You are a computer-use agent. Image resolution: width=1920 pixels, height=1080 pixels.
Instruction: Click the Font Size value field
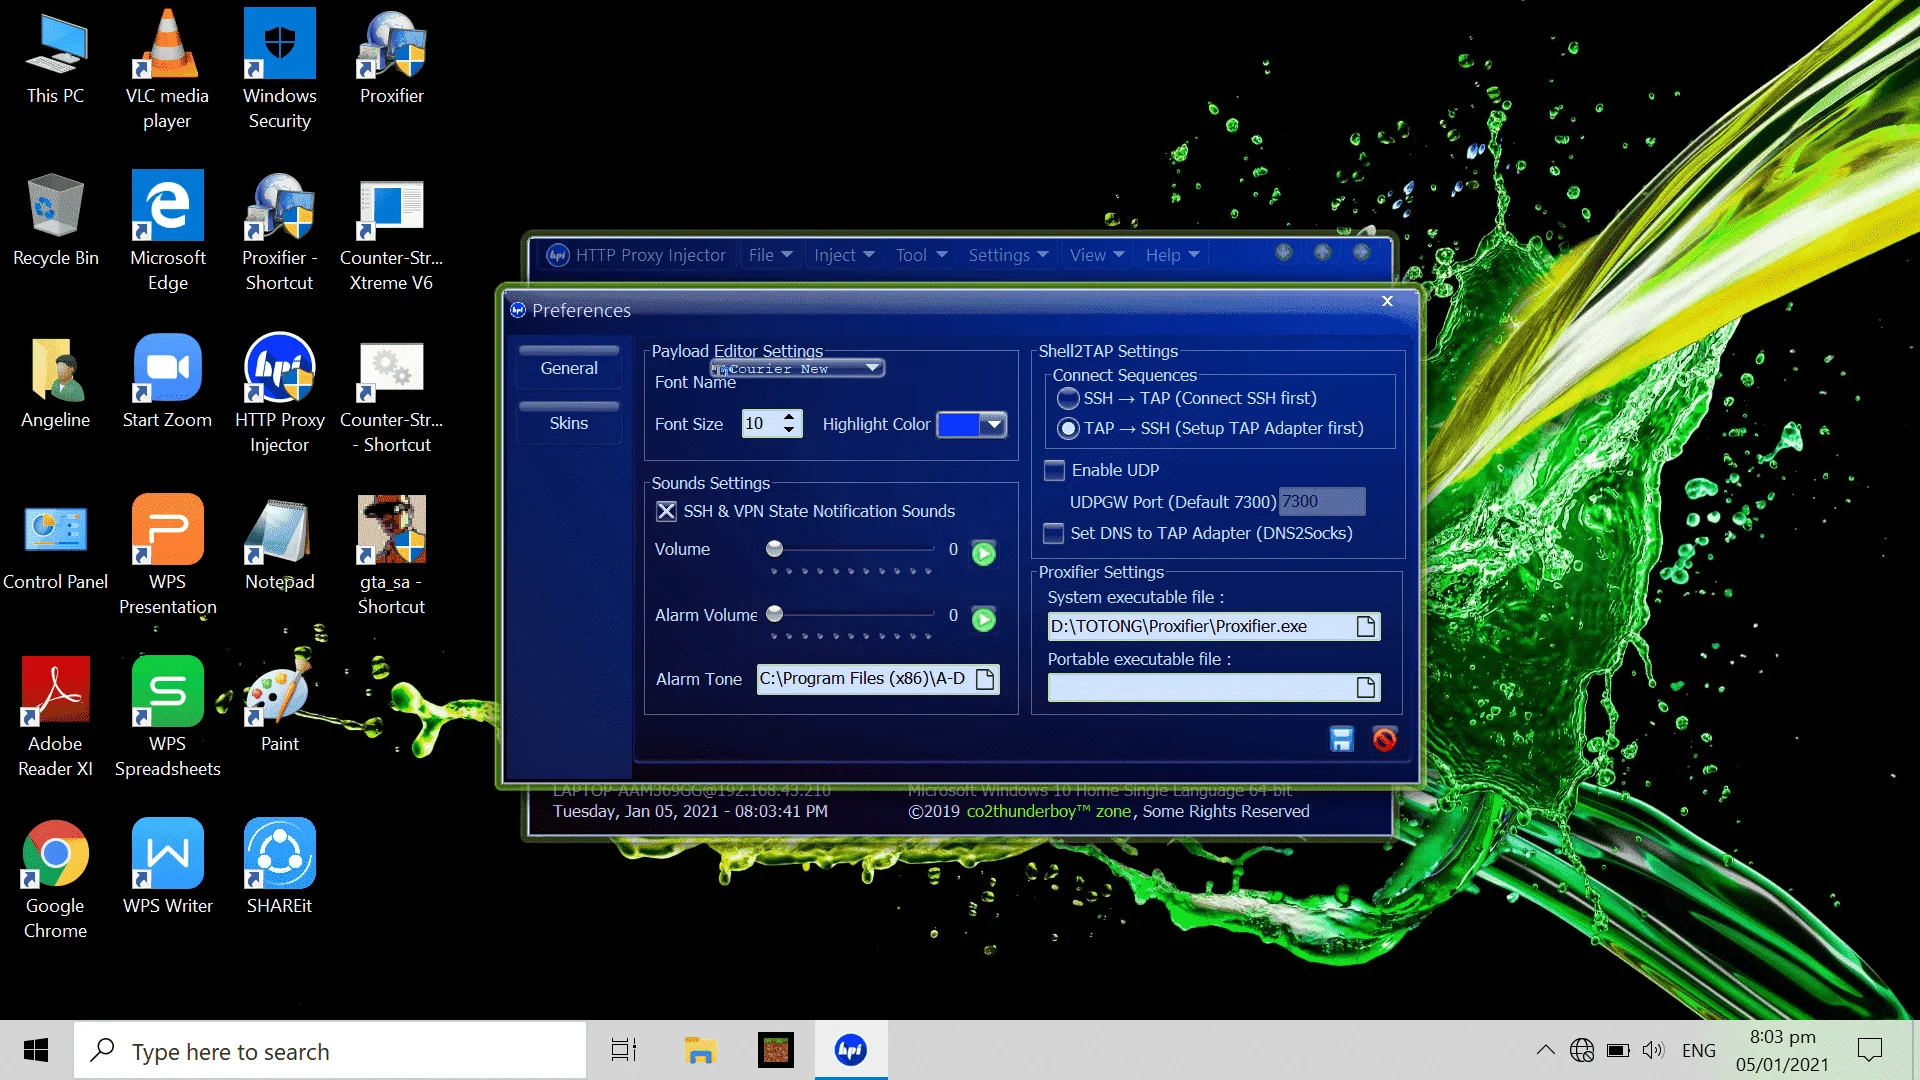point(761,424)
